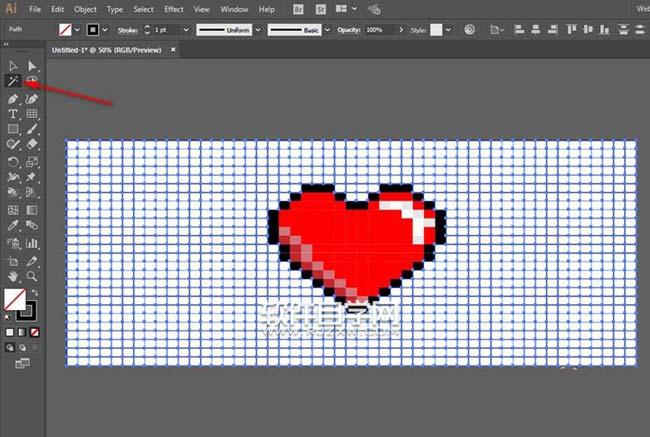Launch Adobe Bridge via Br icon

tap(298, 9)
